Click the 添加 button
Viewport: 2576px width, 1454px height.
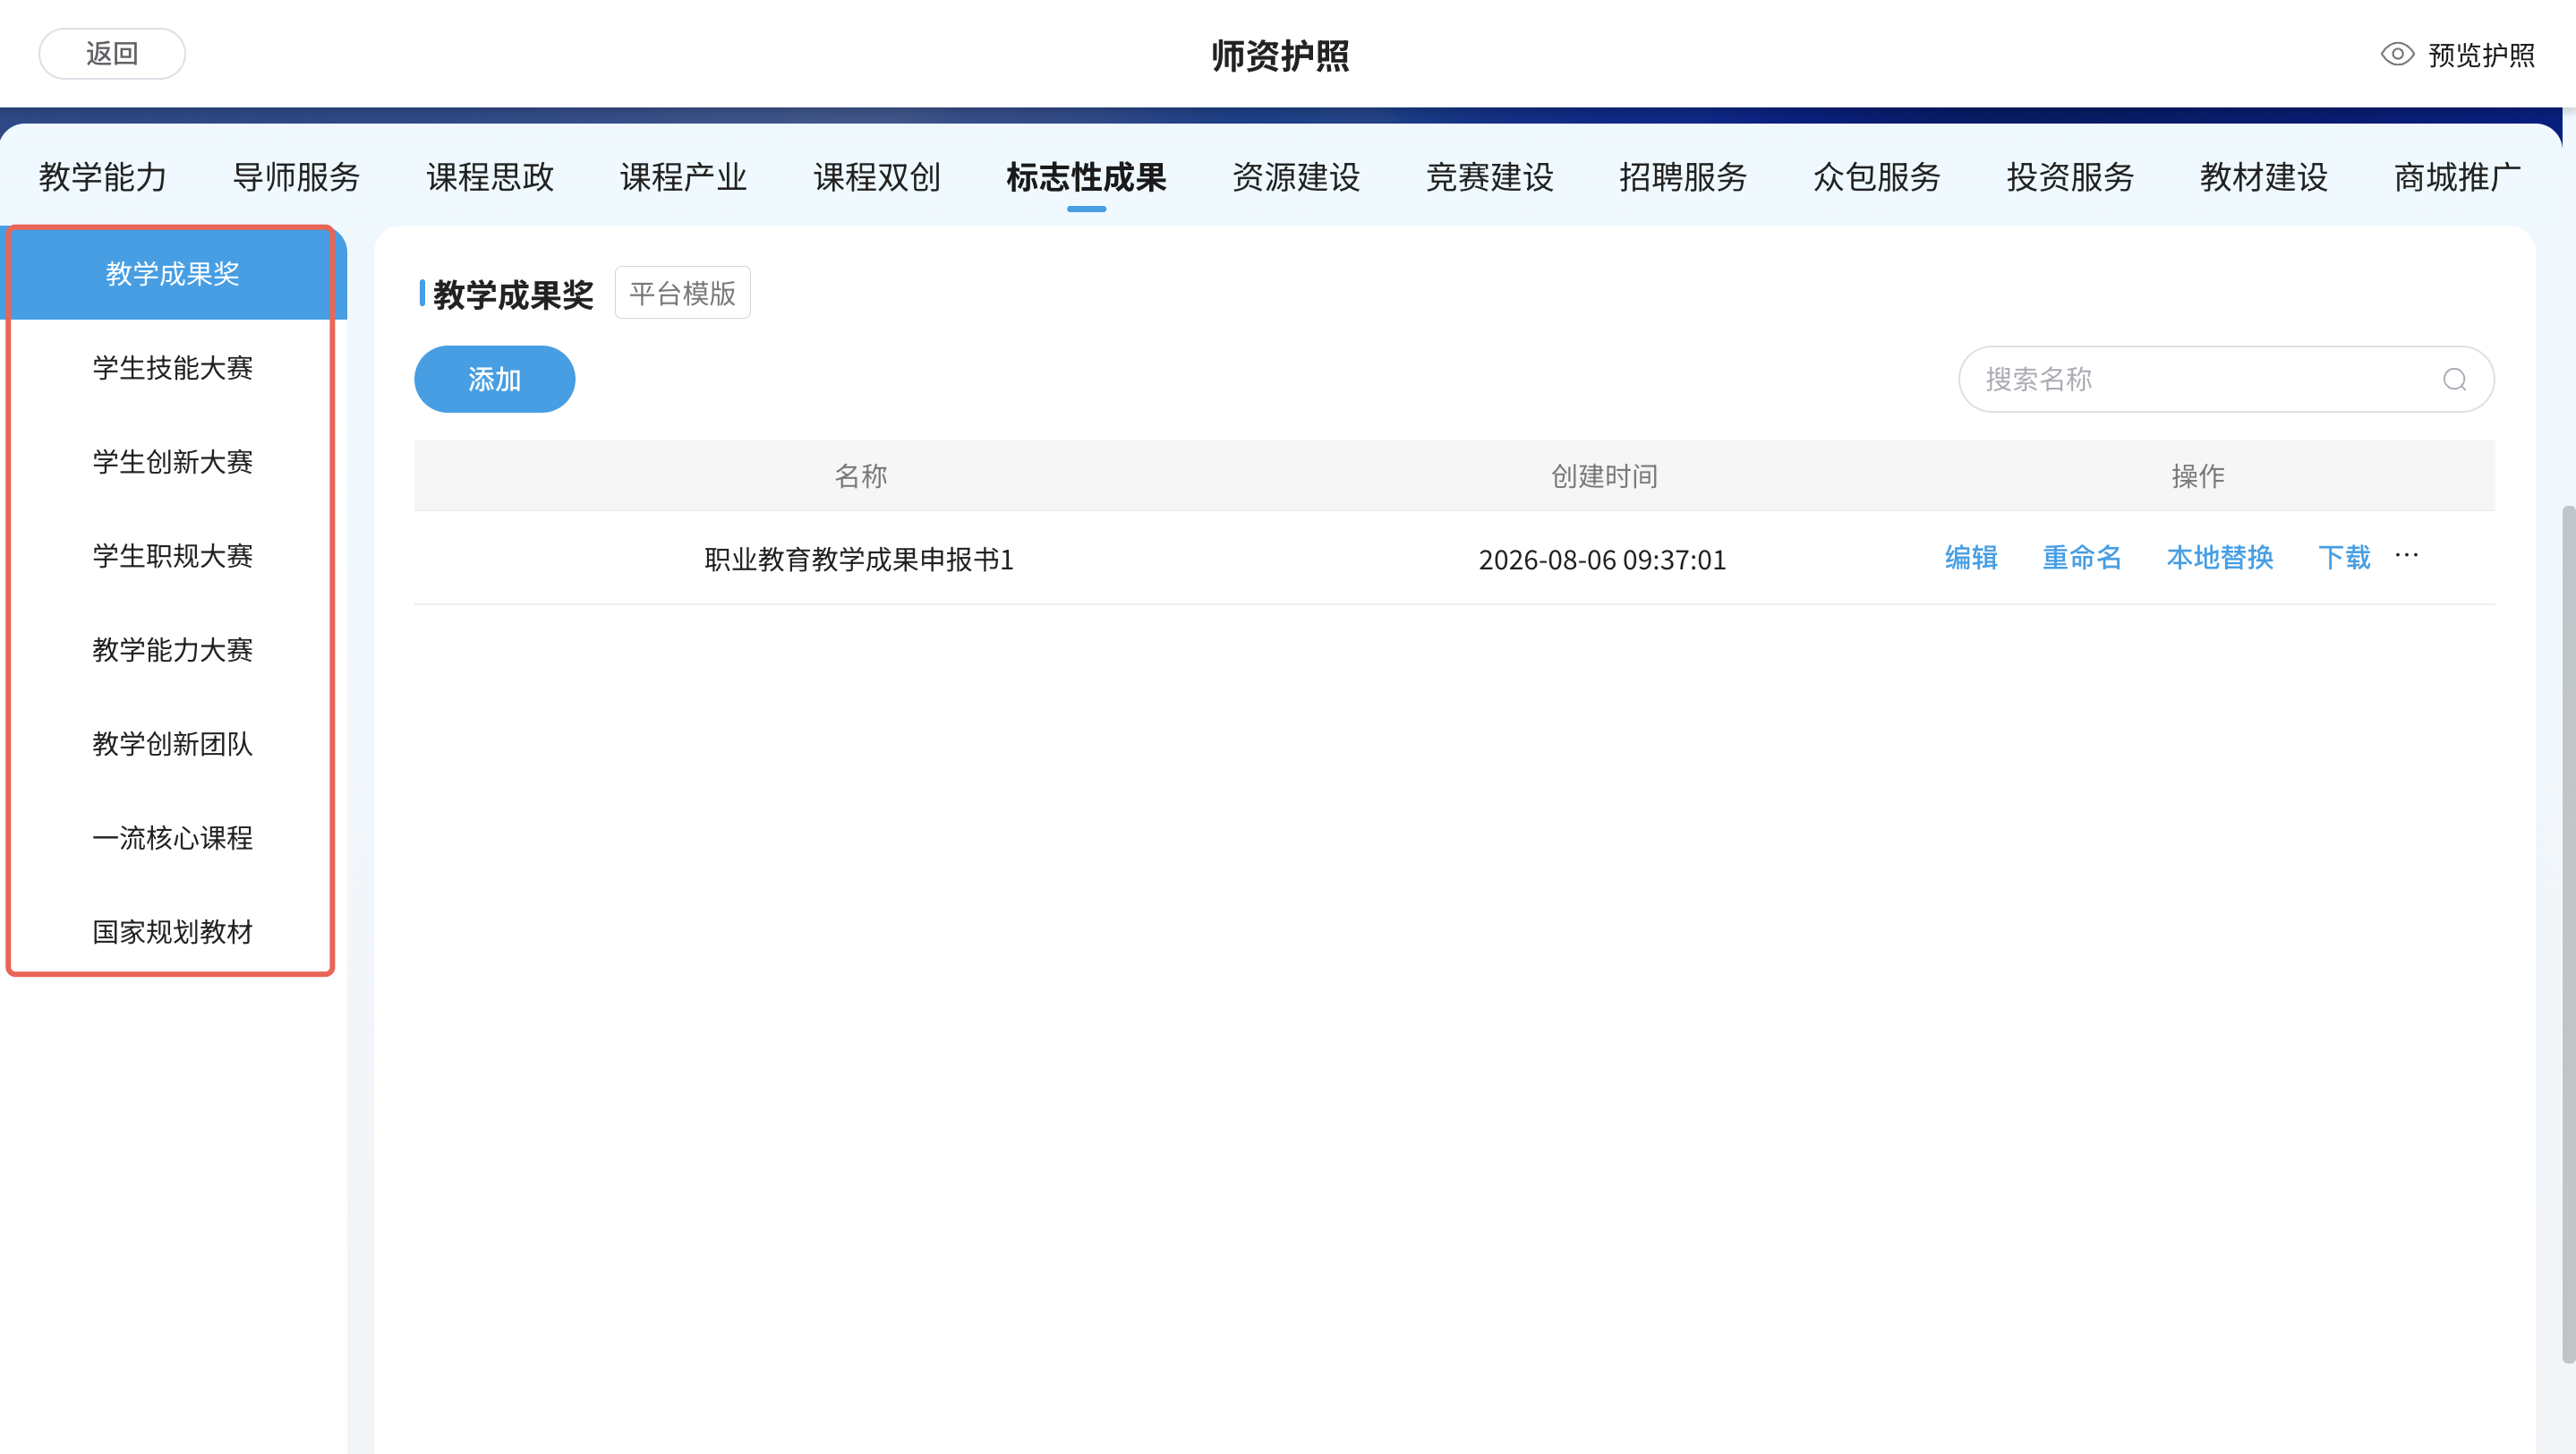[494, 379]
